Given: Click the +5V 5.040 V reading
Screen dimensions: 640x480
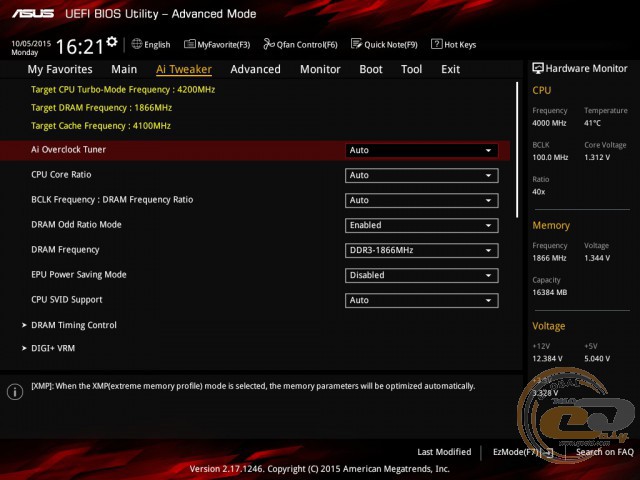Looking at the screenshot, I should (597, 358).
